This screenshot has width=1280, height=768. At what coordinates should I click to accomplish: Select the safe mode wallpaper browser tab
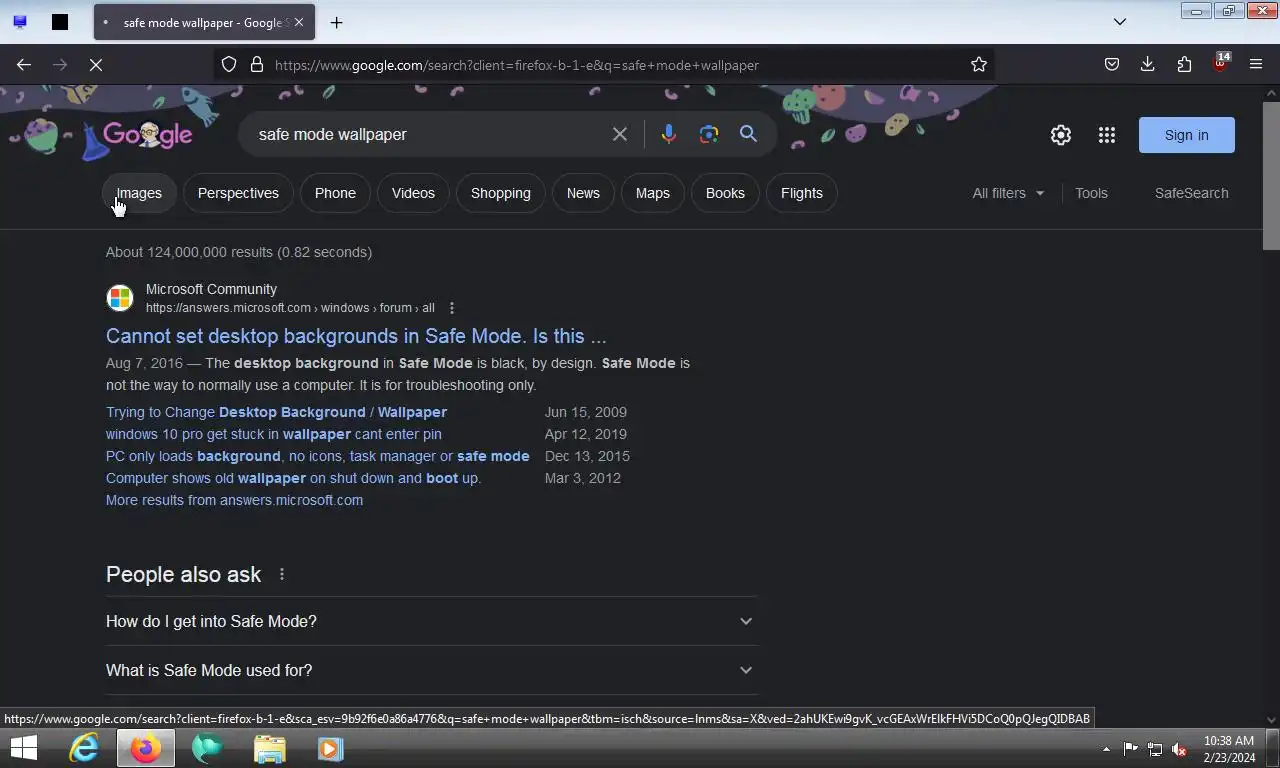(x=204, y=22)
